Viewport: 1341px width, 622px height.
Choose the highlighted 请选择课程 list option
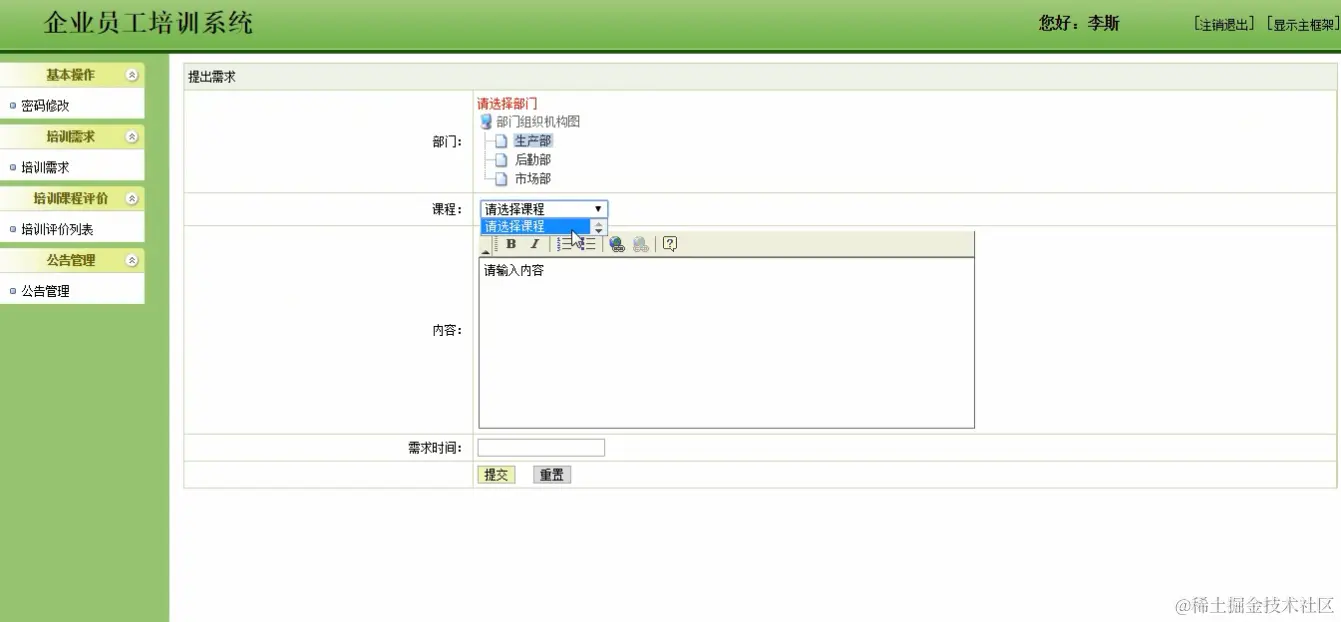536,227
